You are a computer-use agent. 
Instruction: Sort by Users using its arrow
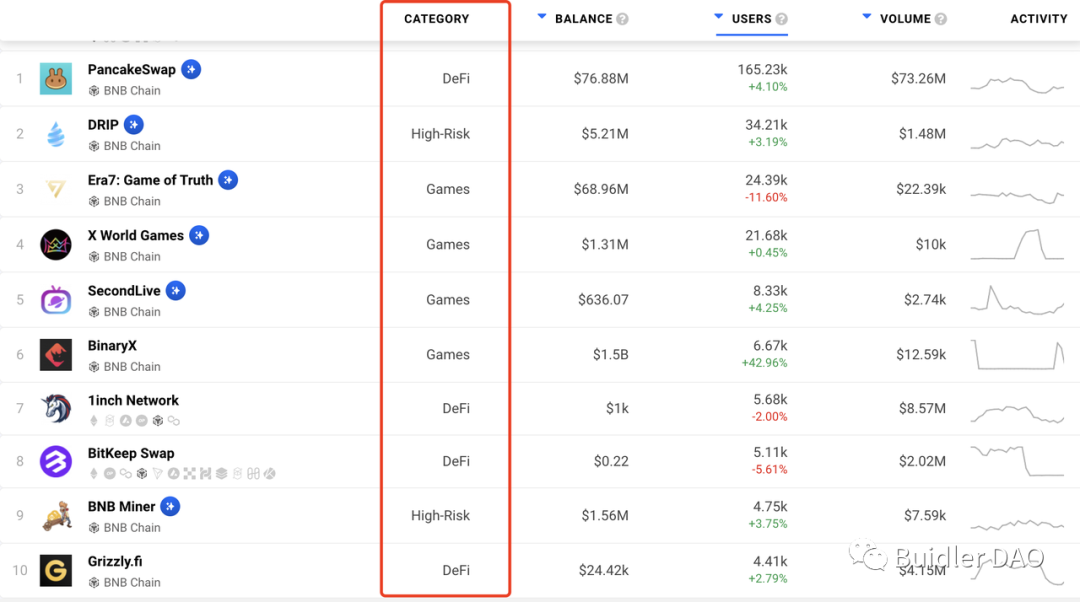(718, 16)
